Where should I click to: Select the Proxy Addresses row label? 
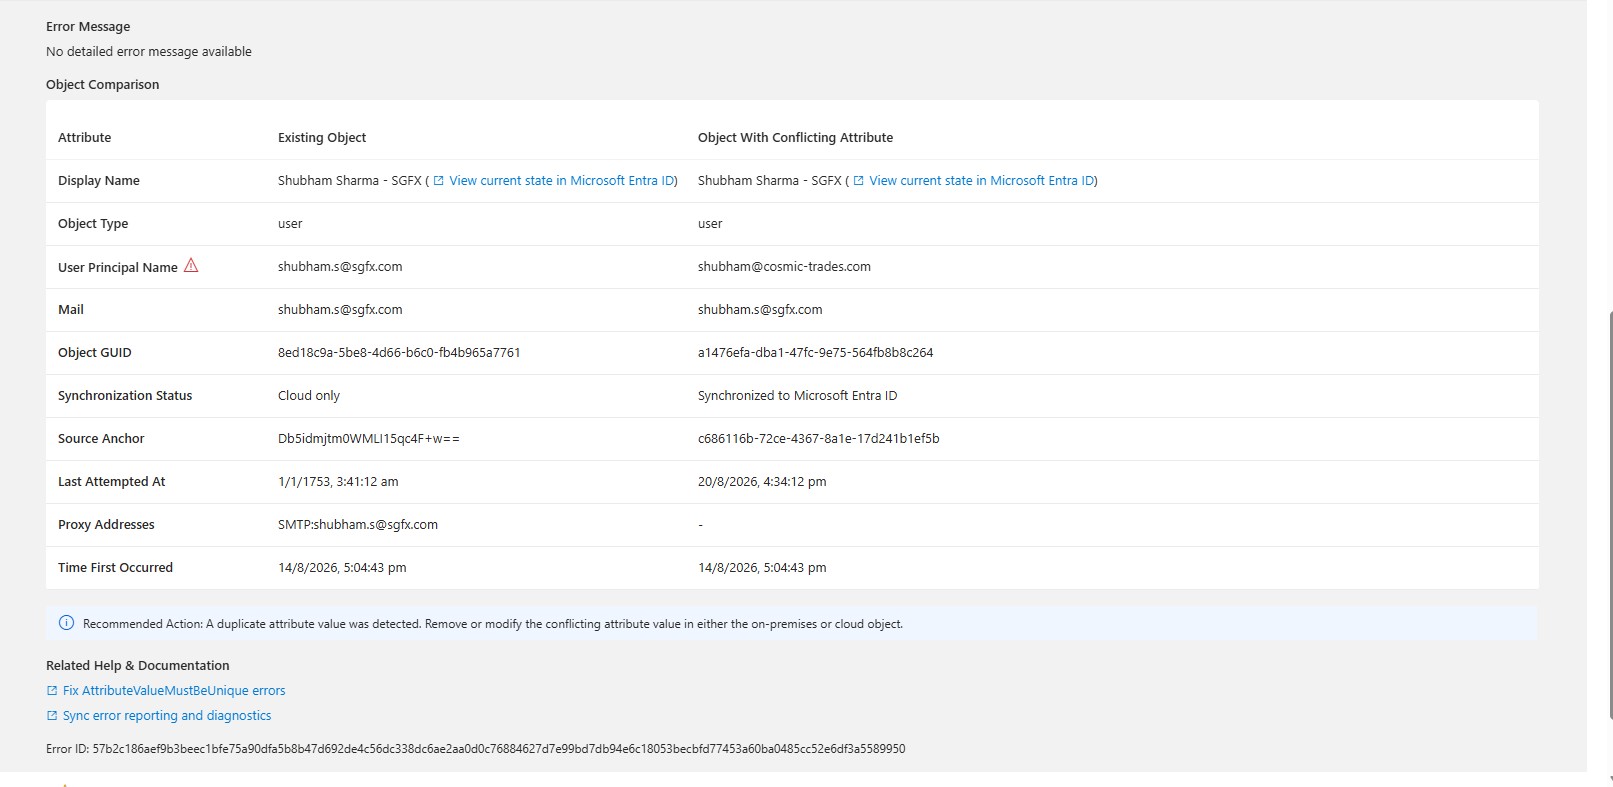coord(106,525)
